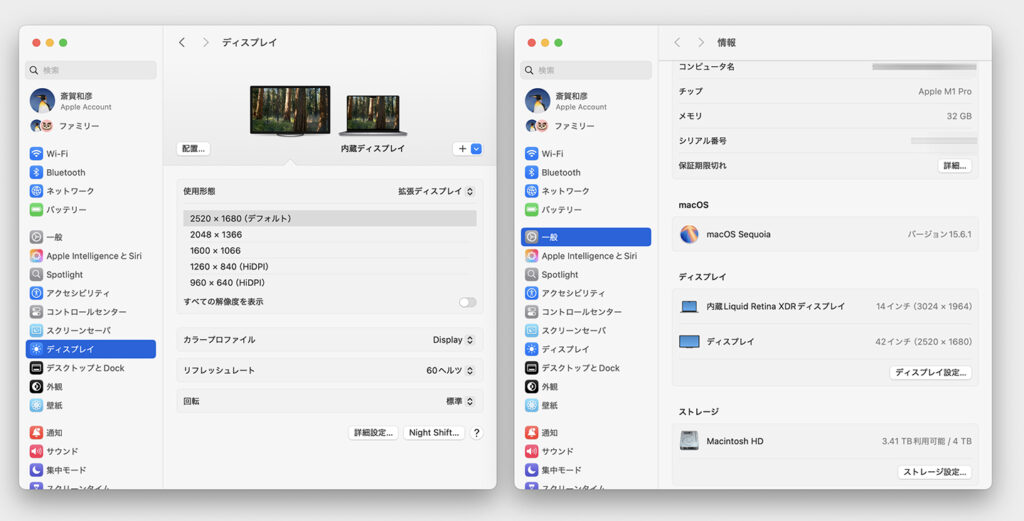
Task: Open ディスプレイ in right window sidebar
Action: [586, 349]
